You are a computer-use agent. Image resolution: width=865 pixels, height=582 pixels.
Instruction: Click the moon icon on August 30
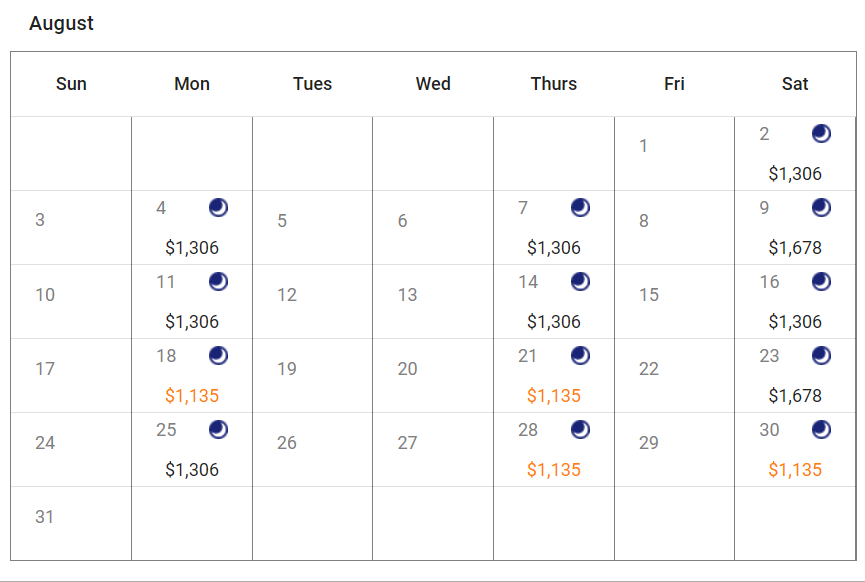coord(821,429)
